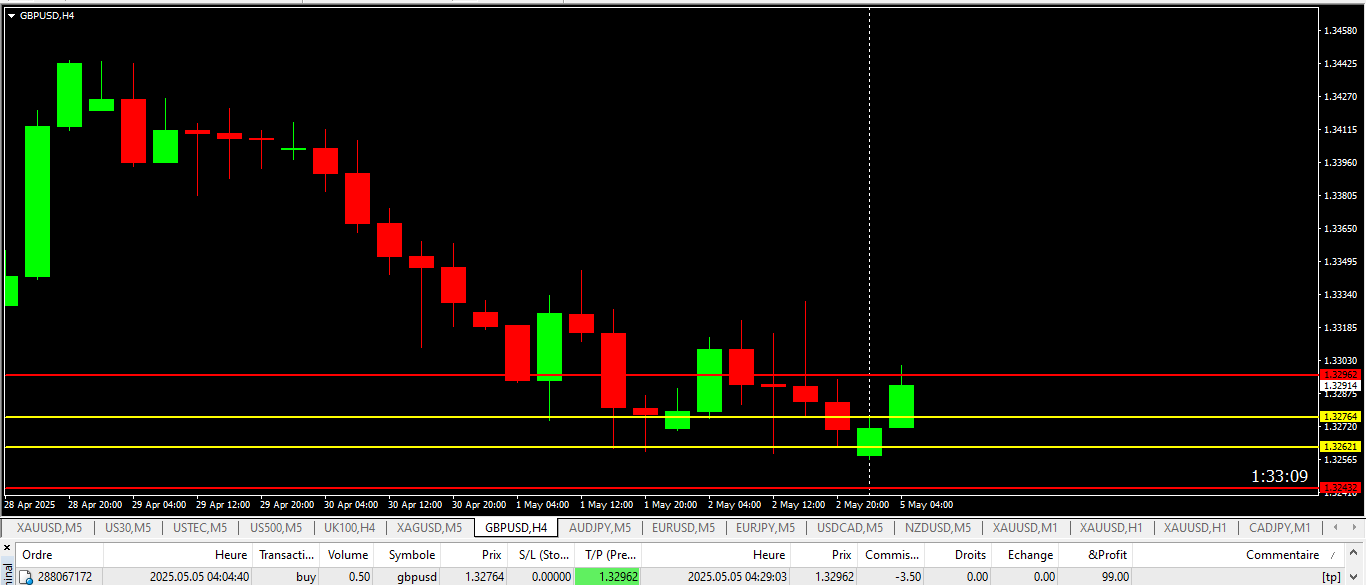Click the 1.34580 price scale label
The height and width of the screenshot is (585, 1366).
click(1340, 30)
